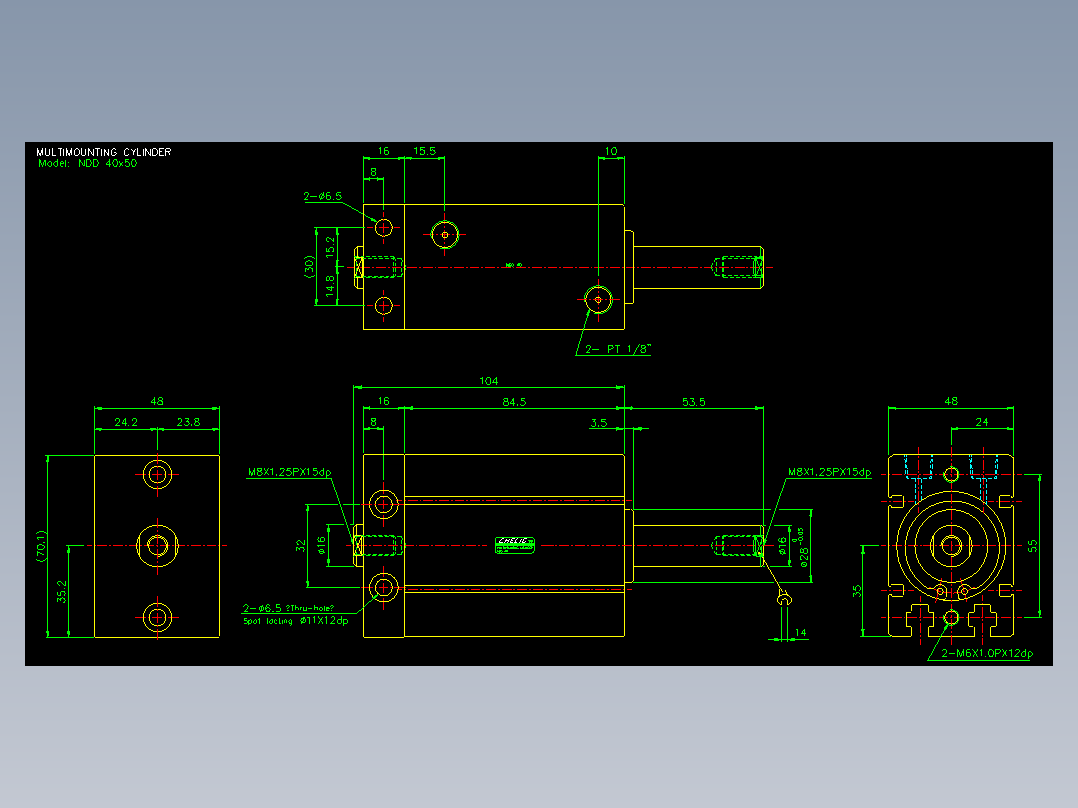Click the "14.8" vertical dimension
Screen dimensions: 1078x808
coord(331,285)
